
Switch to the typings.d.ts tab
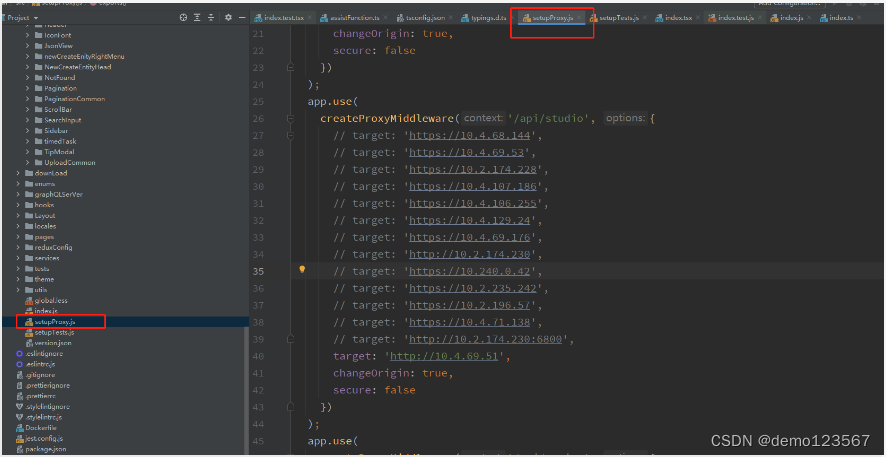point(487,18)
